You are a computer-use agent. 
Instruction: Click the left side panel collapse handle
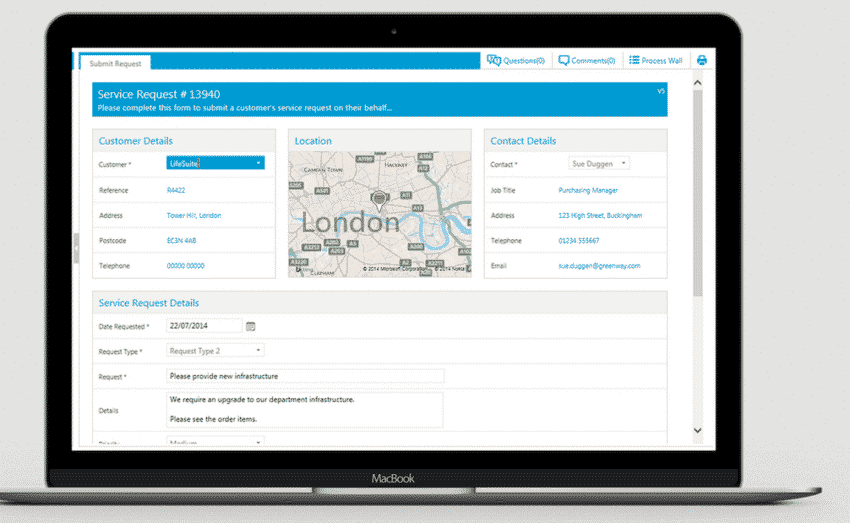click(x=76, y=248)
